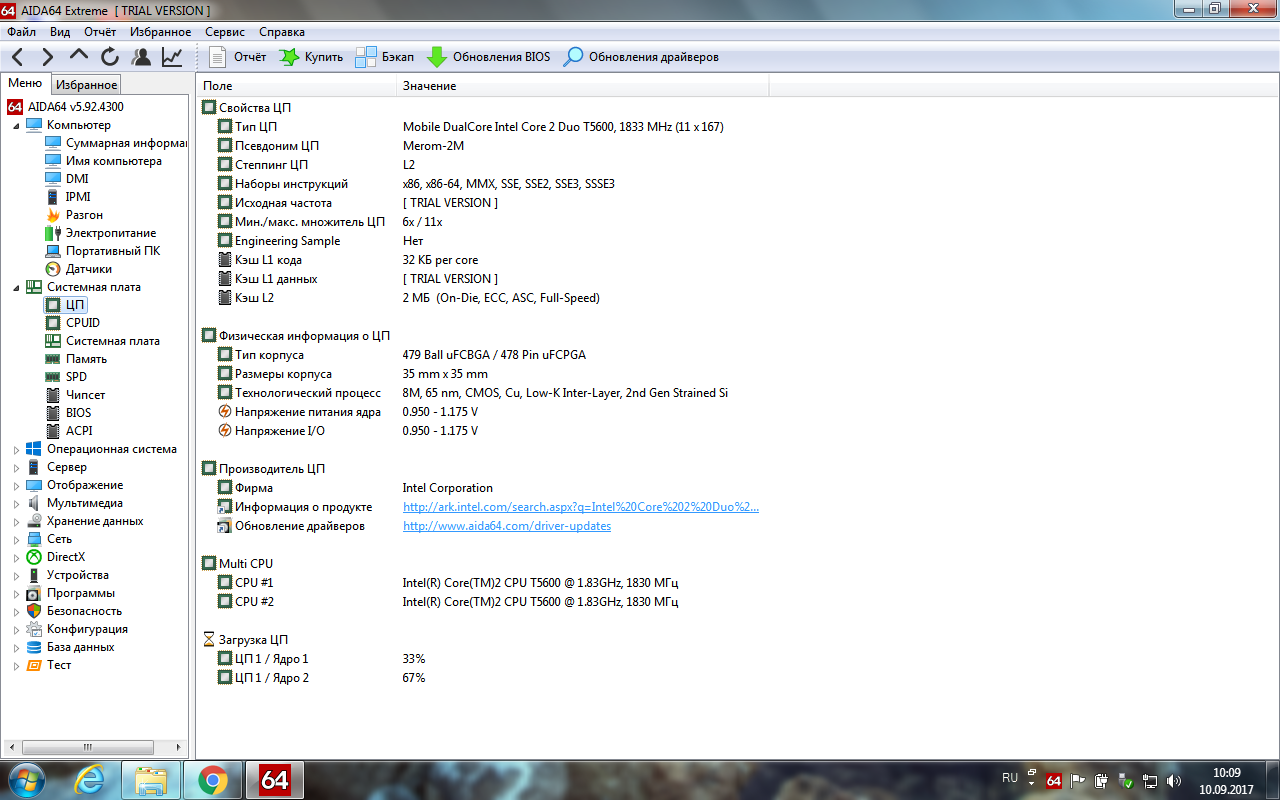Expand the Устройства tree node
Screen dimensions: 1280x800
coord(16,575)
